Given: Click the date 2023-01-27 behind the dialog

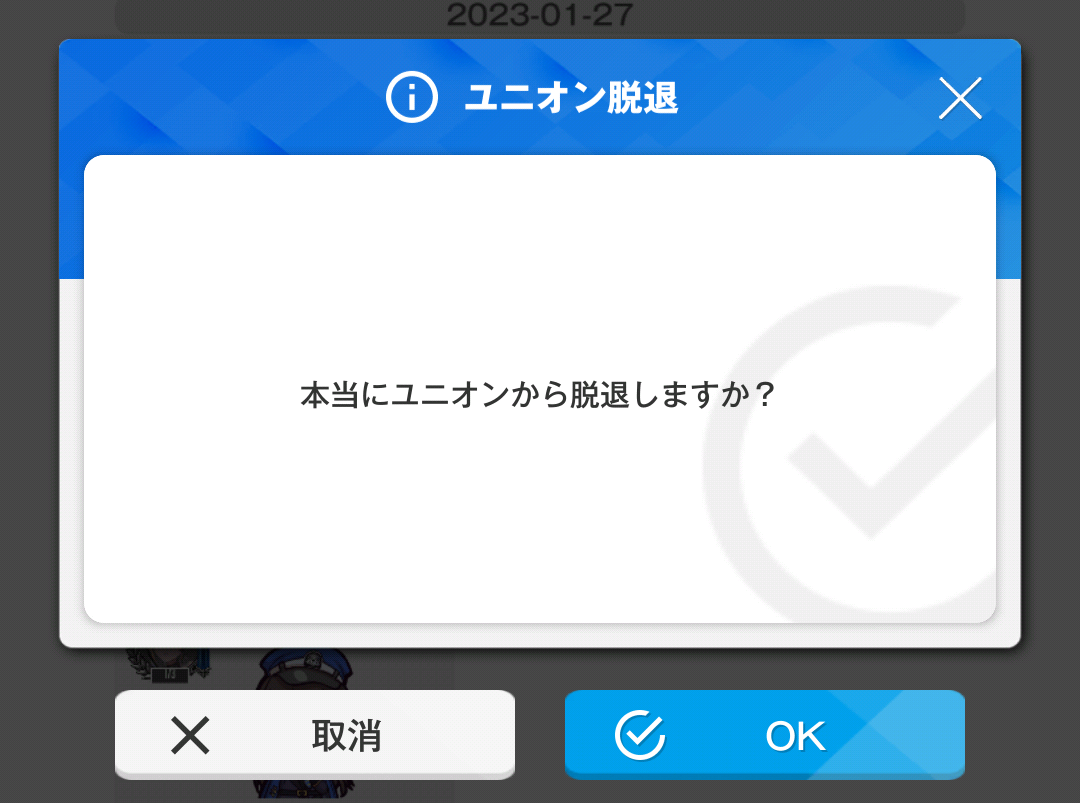Looking at the screenshot, I should click(x=539, y=14).
